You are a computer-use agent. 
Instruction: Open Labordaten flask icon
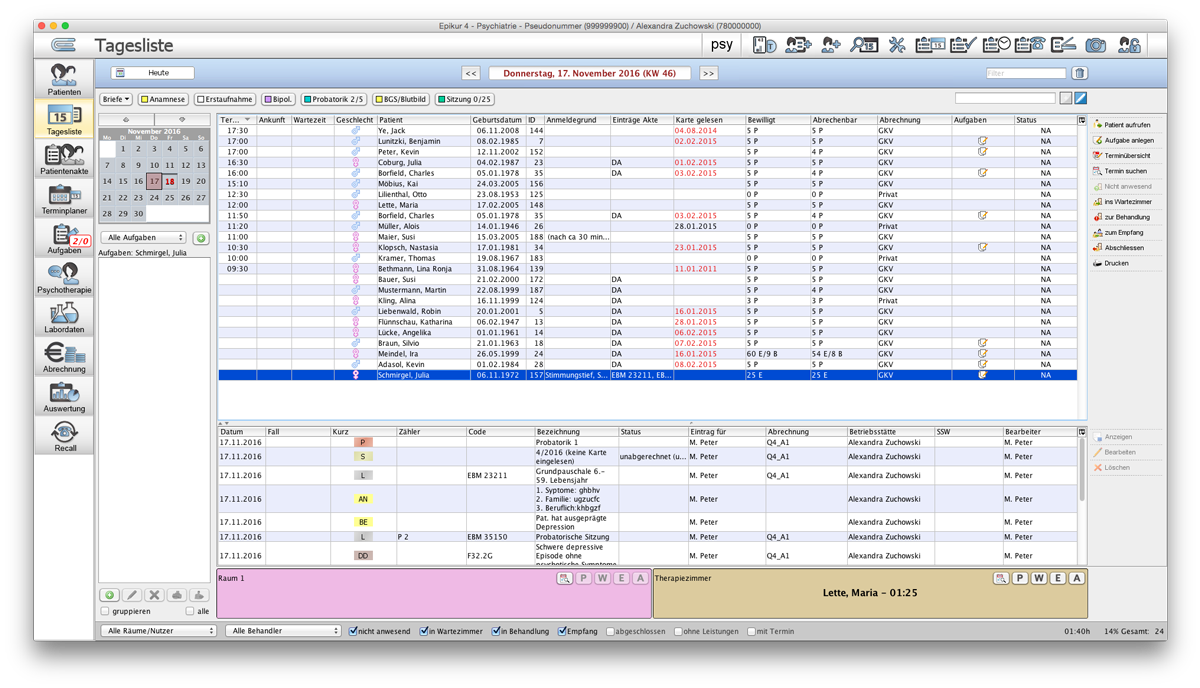point(64,318)
